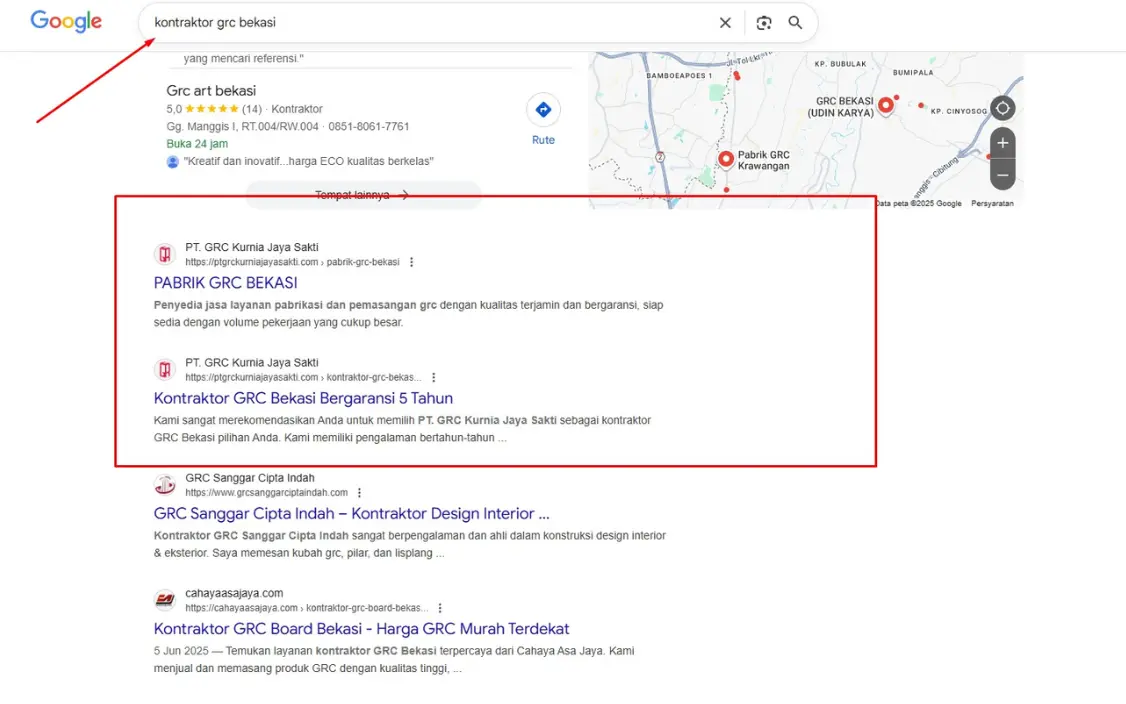Image resolution: width=1126 pixels, height=704 pixels.
Task: Open more options for GRC Sanggar Cipta Indah
Action: click(x=359, y=493)
